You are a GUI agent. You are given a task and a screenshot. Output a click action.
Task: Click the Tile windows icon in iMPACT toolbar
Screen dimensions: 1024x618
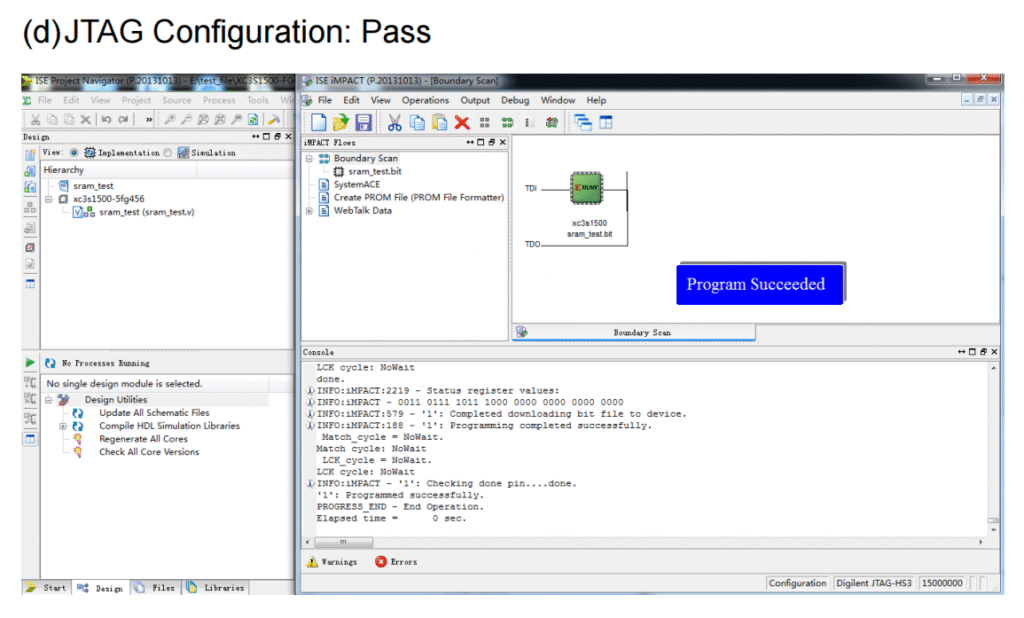coord(606,122)
